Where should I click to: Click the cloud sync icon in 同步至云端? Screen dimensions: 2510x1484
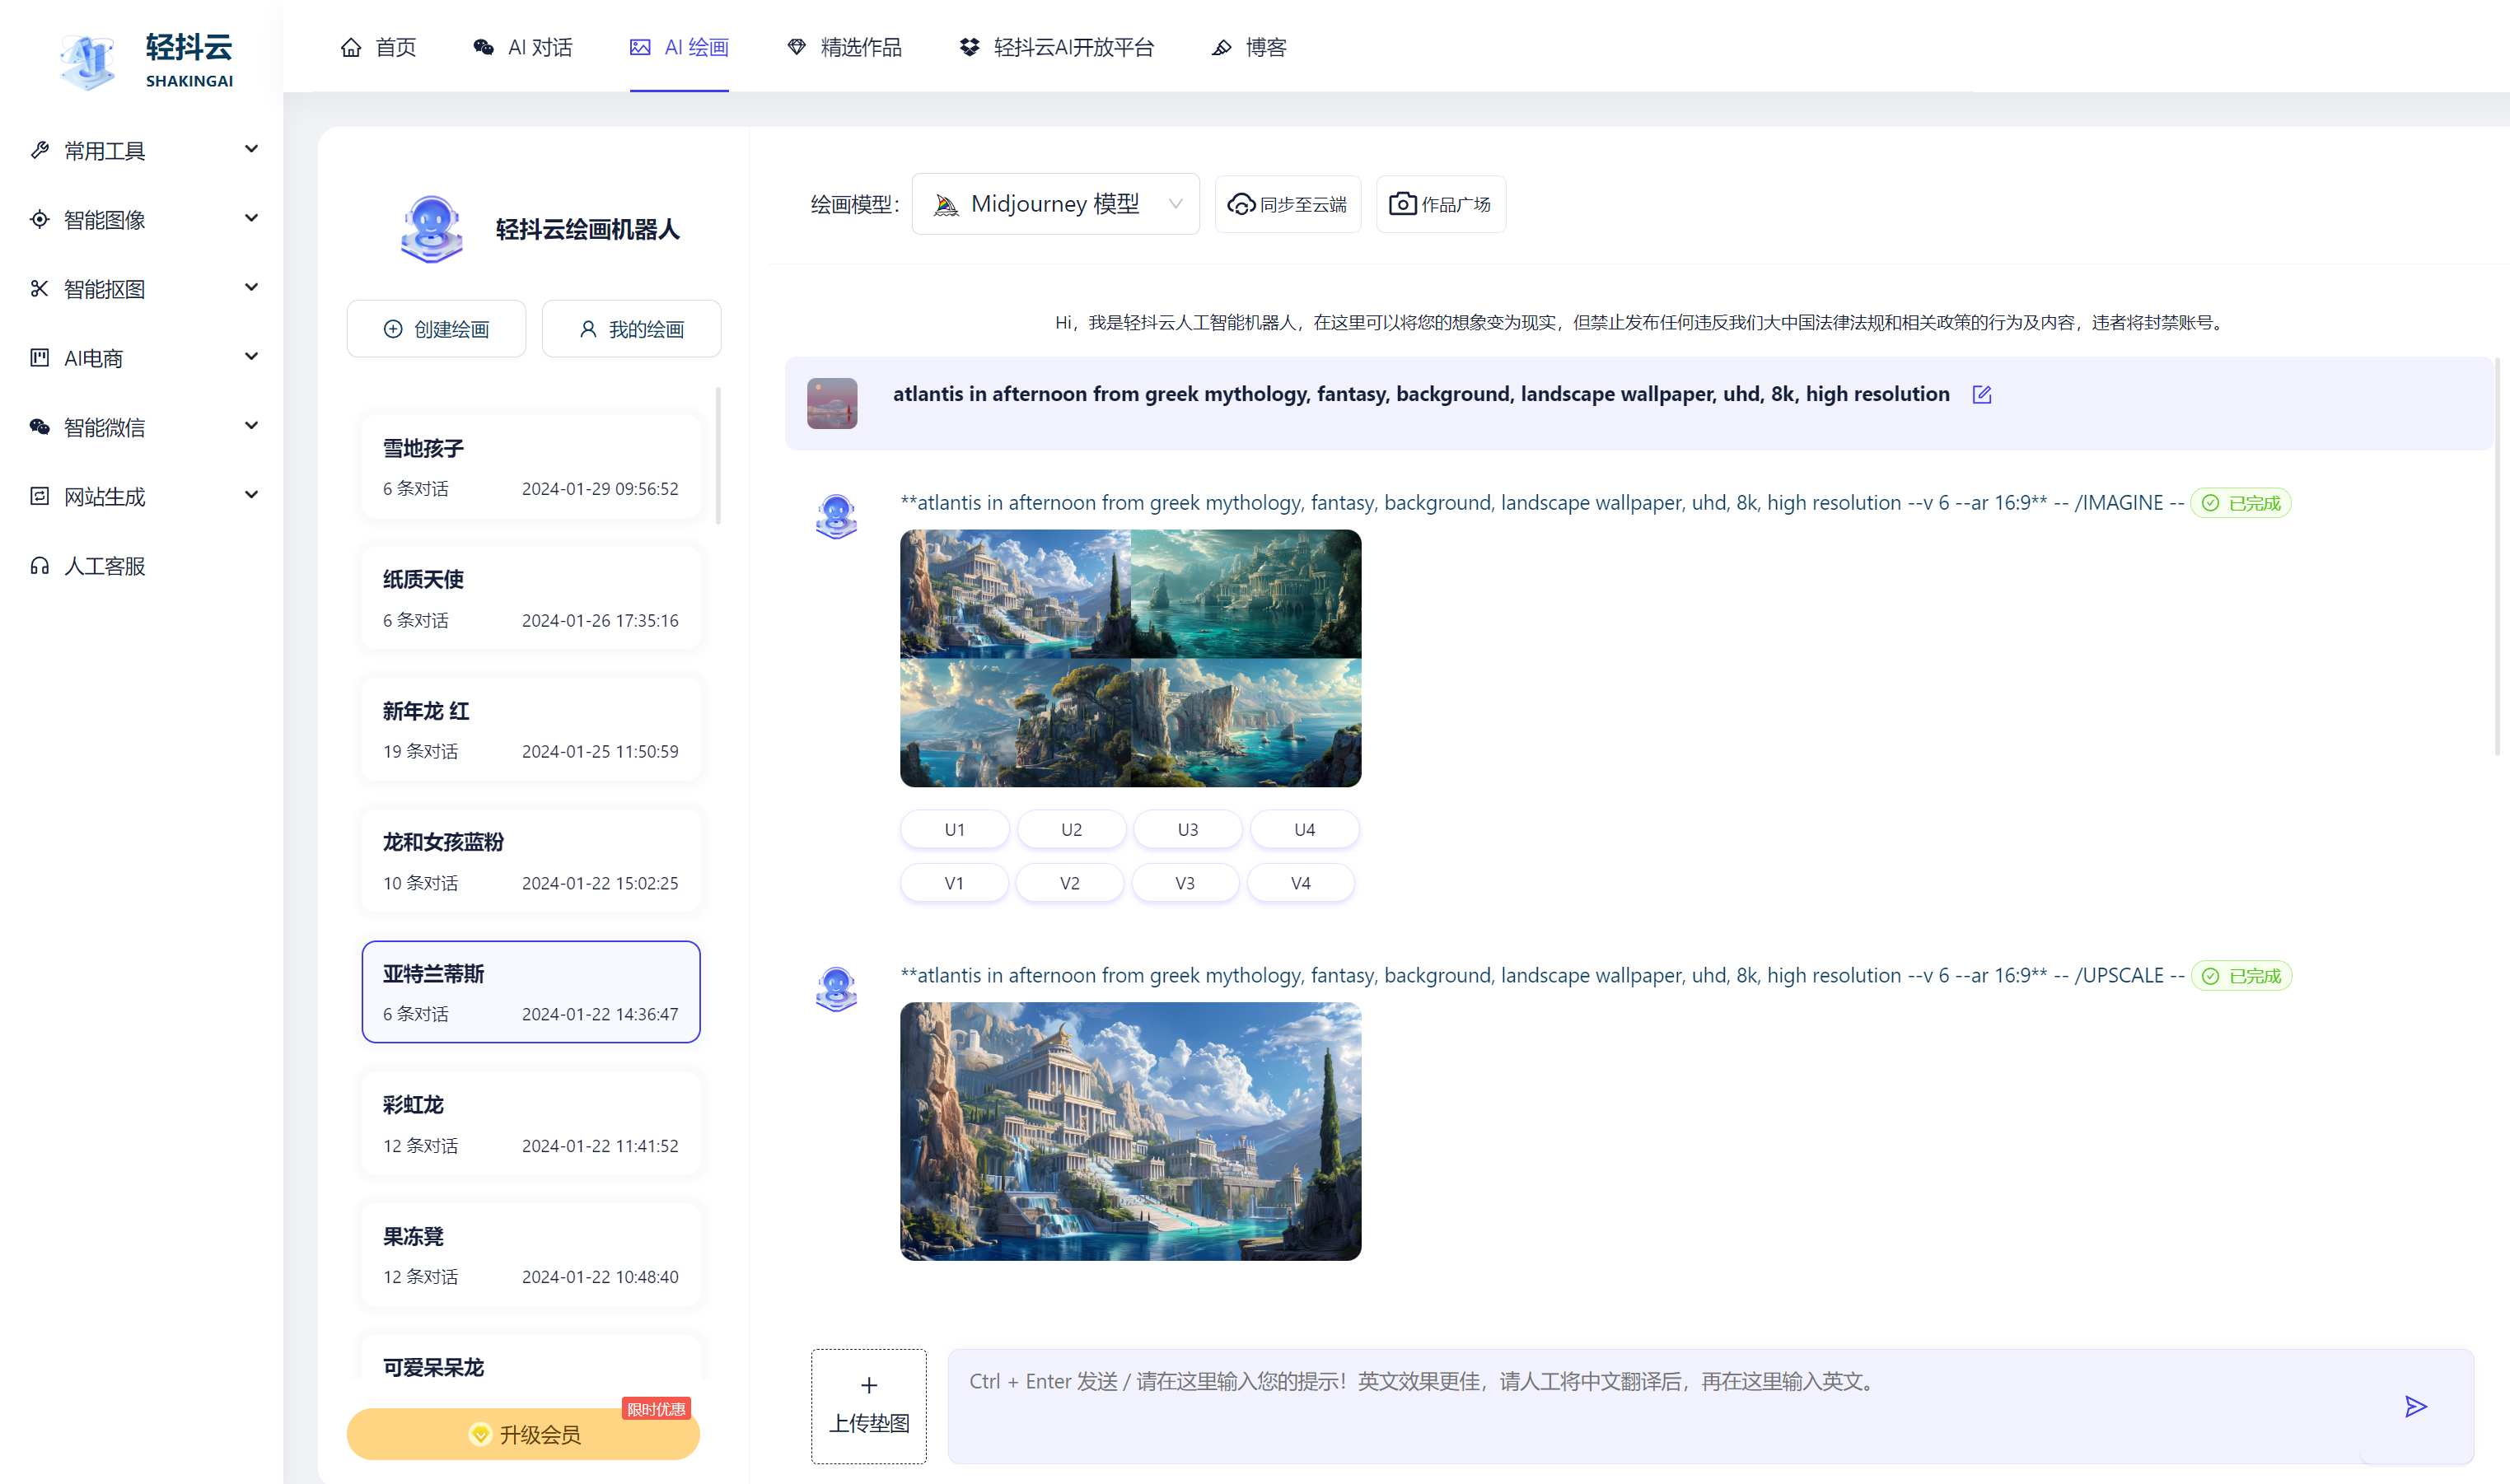pos(1241,204)
